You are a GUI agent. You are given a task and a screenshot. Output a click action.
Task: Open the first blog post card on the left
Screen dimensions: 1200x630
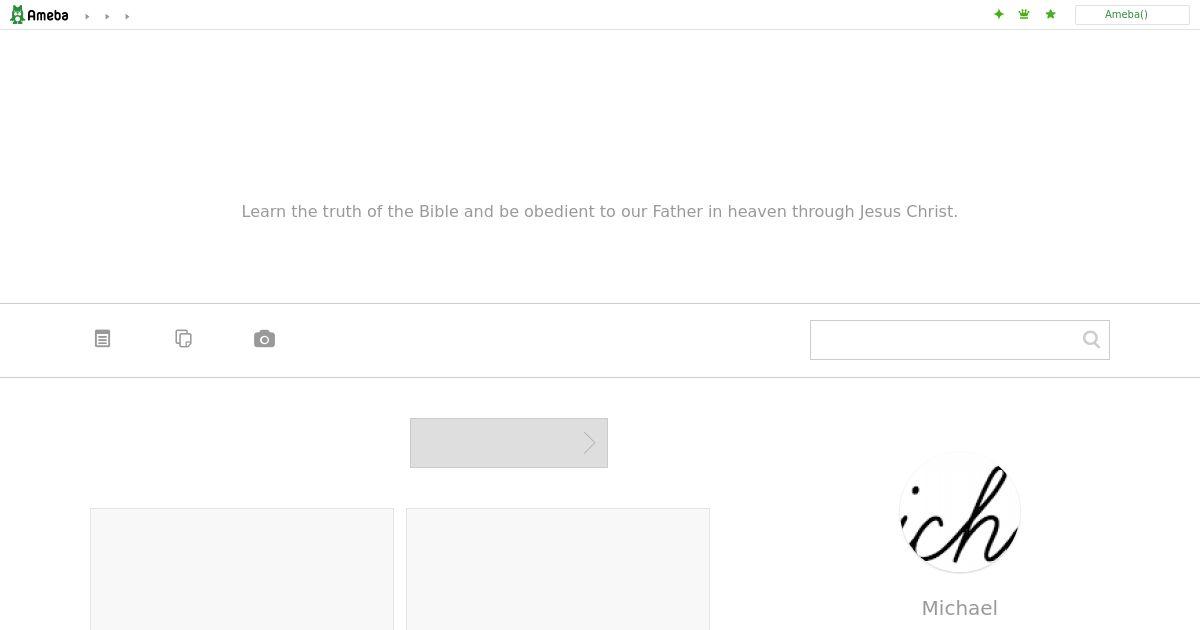pyautogui.click(x=242, y=569)
